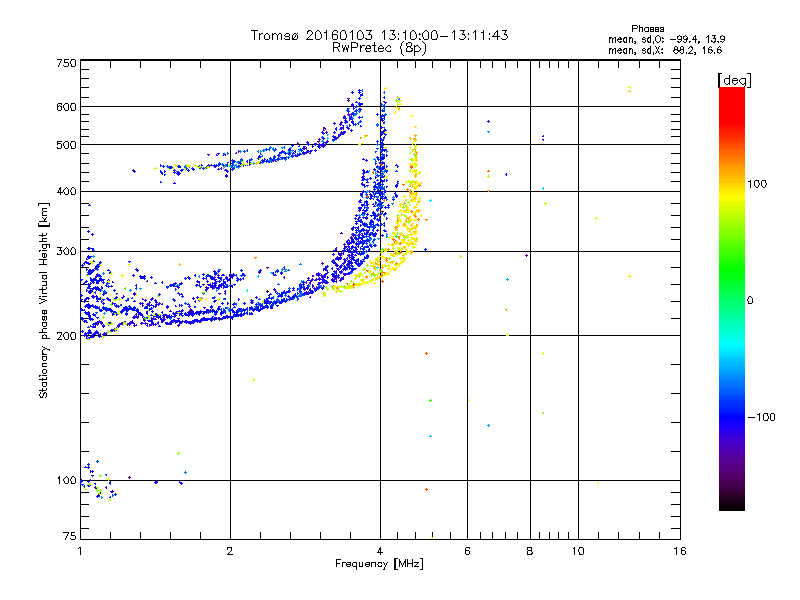Viewport: 800px width, 600px height.
Task: Click the y-axis label '500'
Action: tap(66, 145)
